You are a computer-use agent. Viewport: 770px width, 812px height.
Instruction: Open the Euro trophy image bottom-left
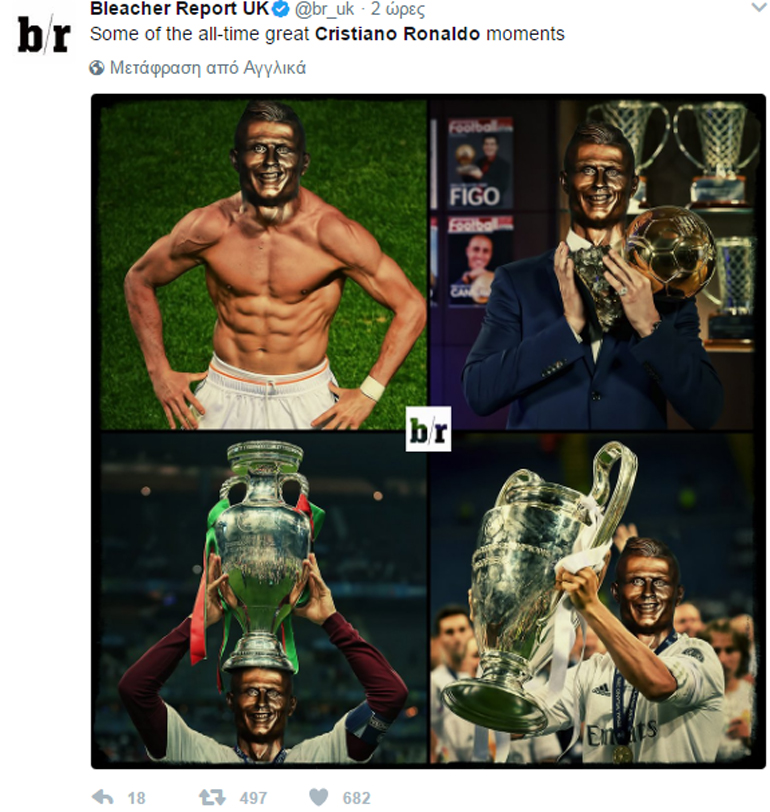(263, 598)
